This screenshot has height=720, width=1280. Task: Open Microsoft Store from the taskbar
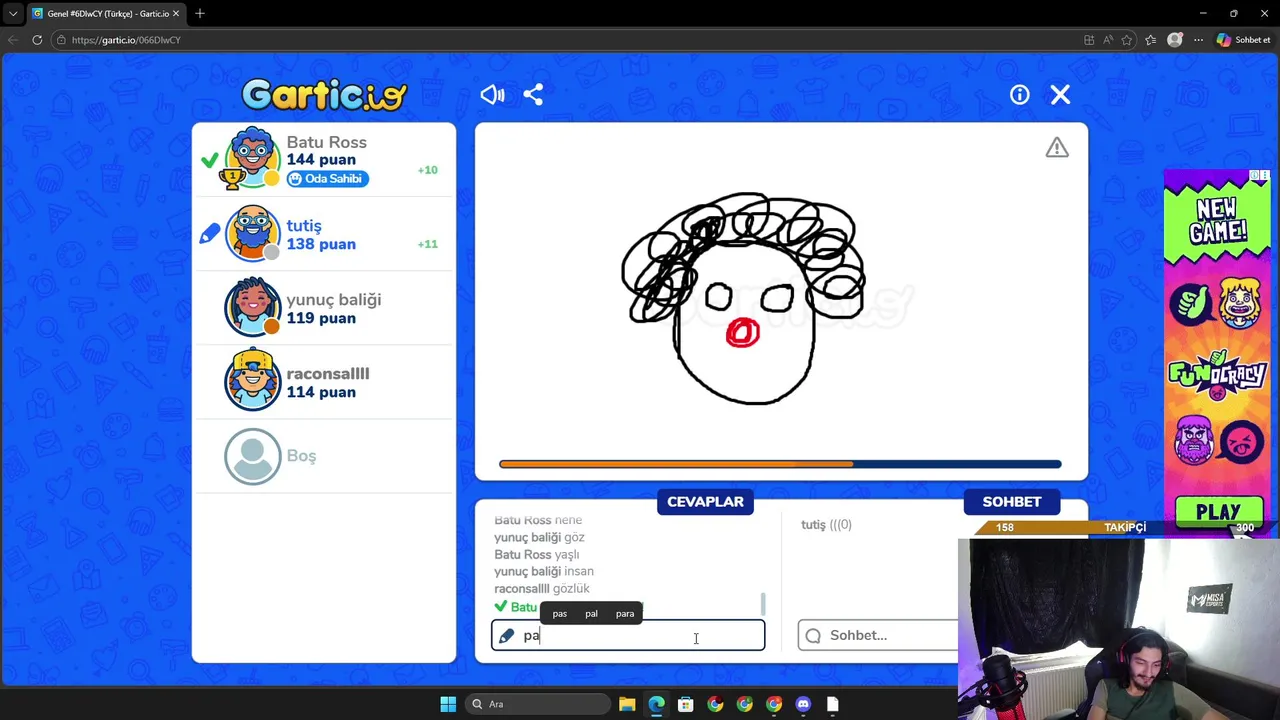tap(685, 704)
